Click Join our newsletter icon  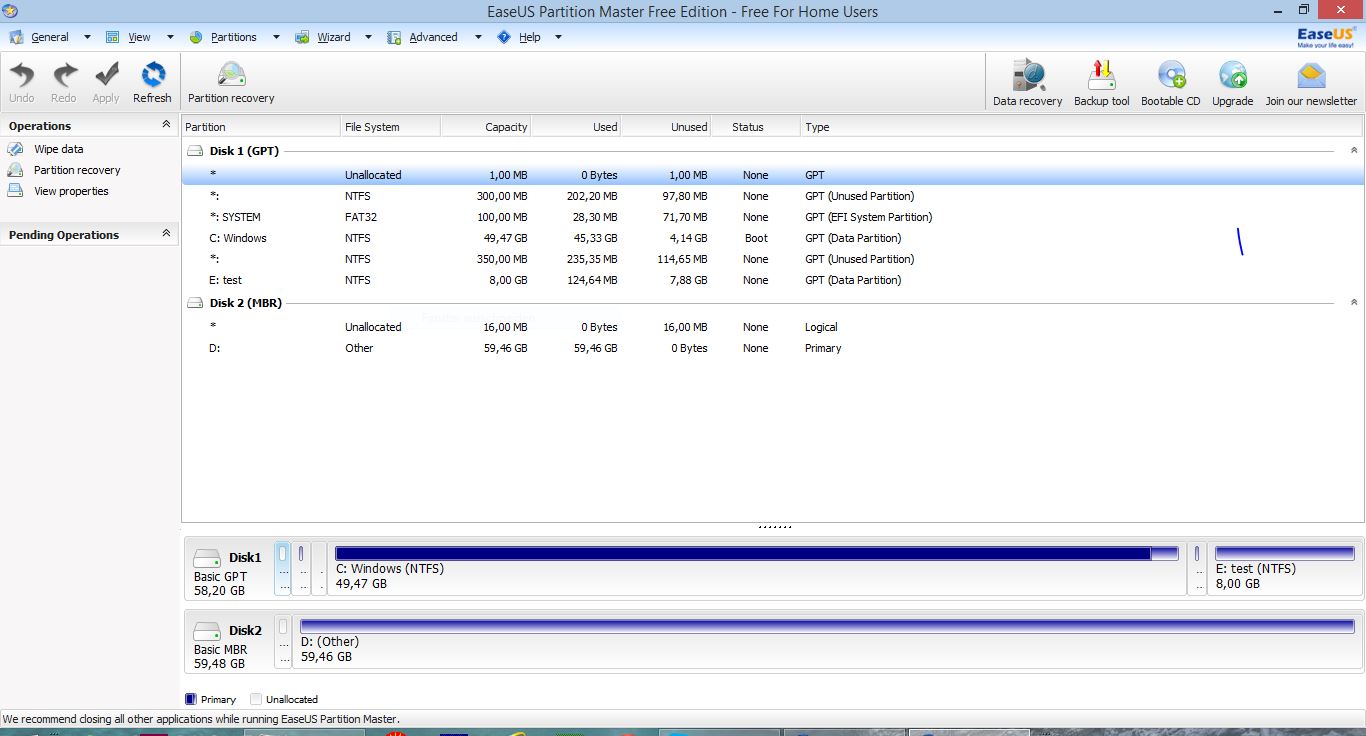click(x=1311, y=76)
